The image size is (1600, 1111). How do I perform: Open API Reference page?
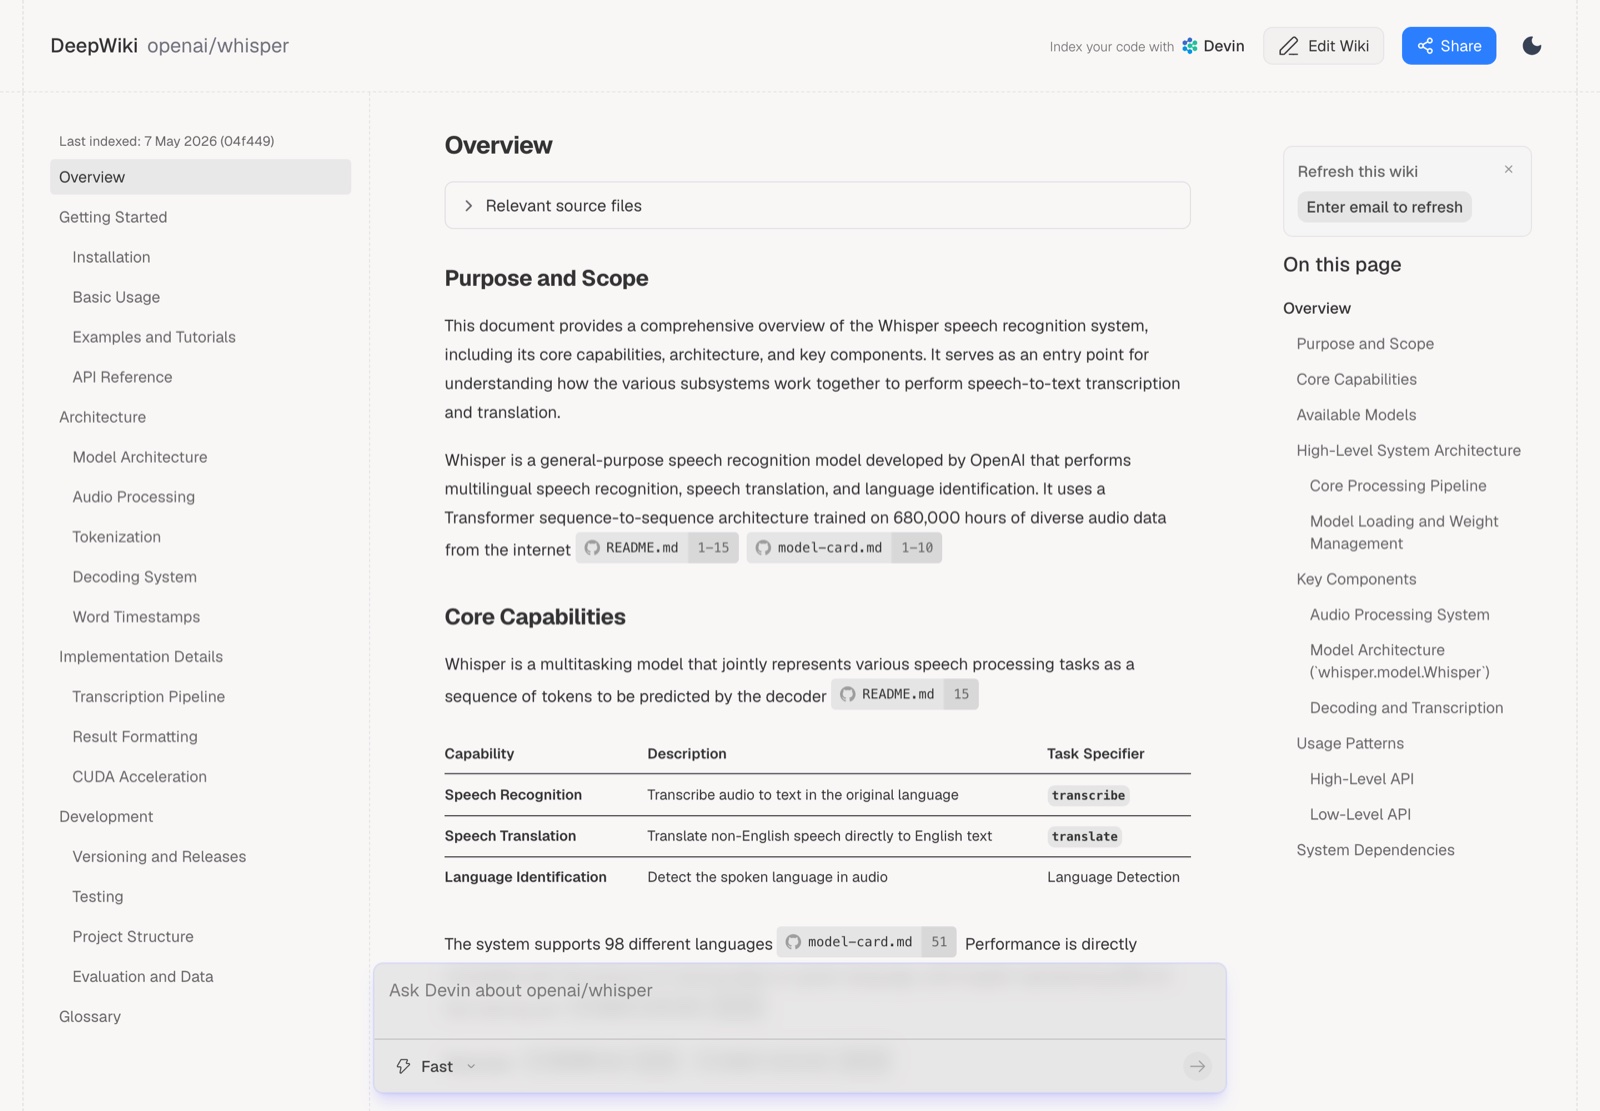click(122, 377)
